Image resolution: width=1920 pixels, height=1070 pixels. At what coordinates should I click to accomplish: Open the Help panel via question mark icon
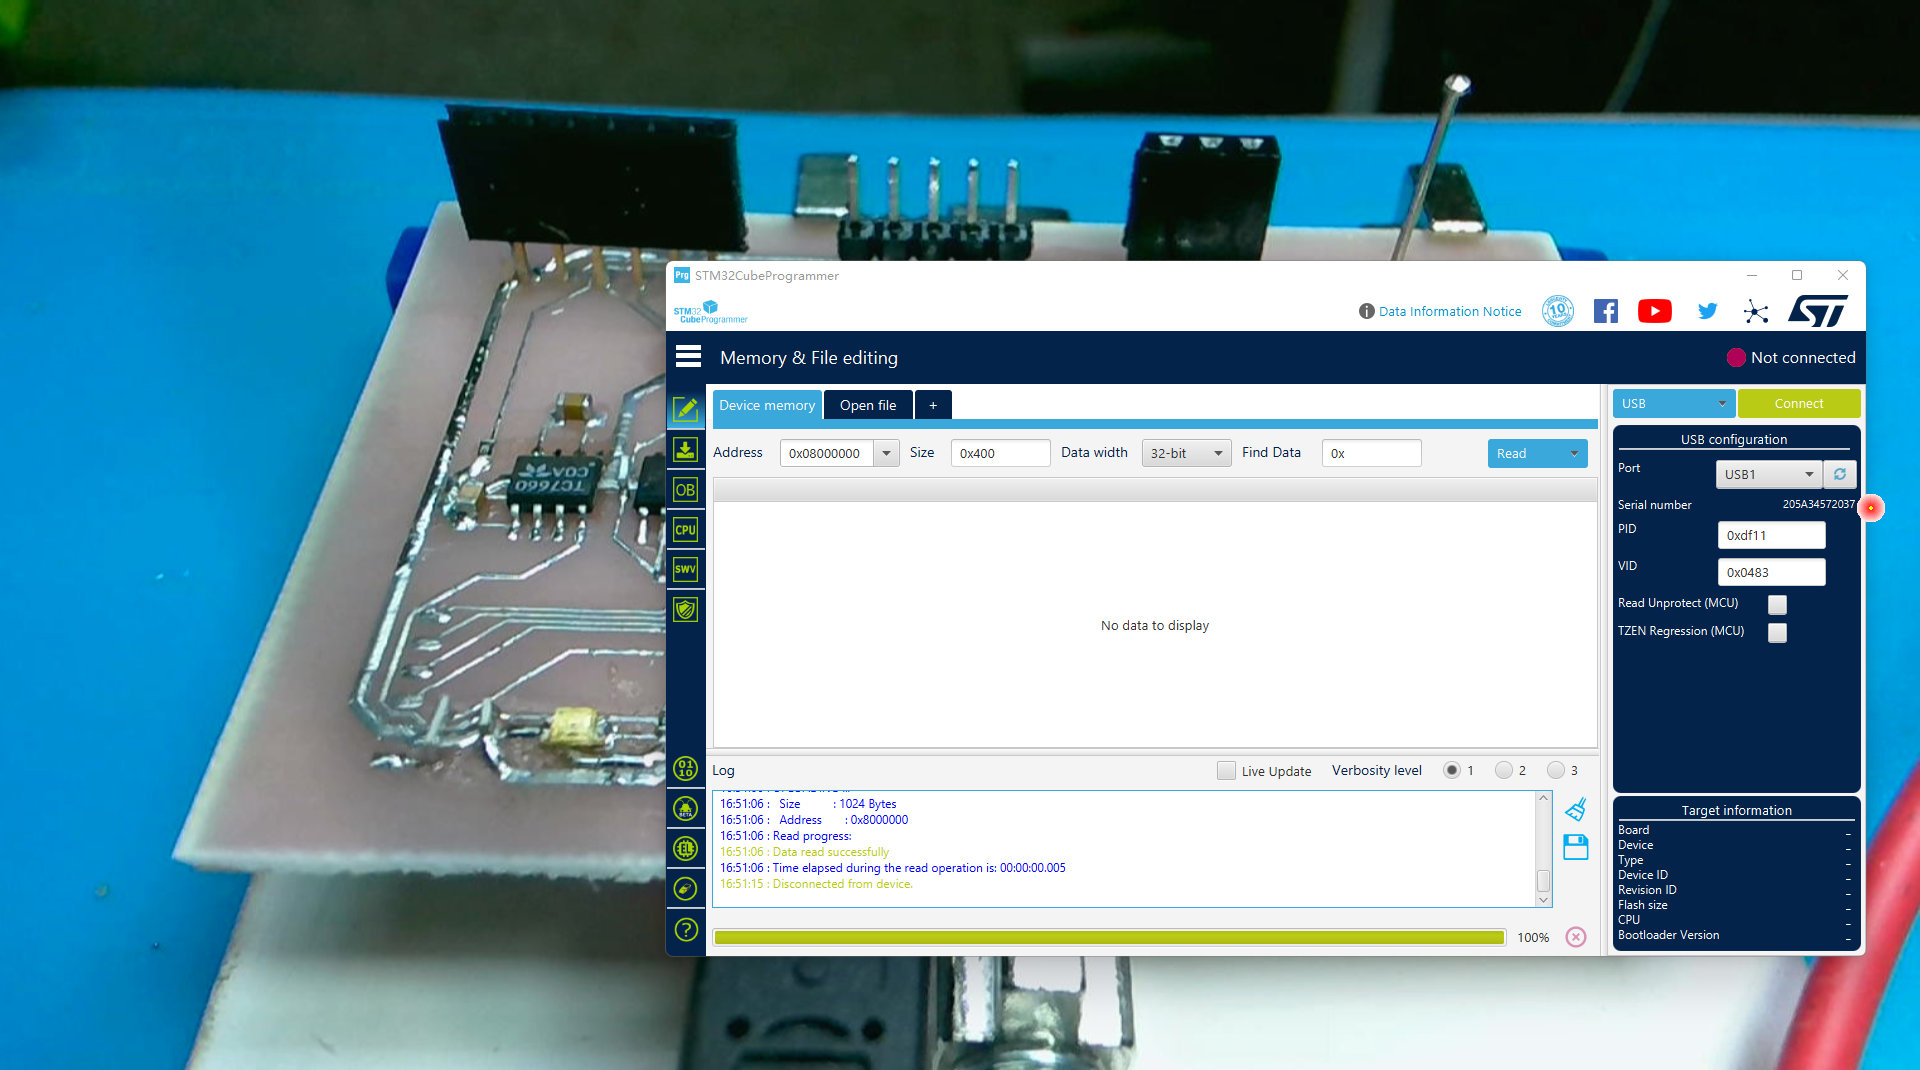pyautogui.click(x=686, y=930)
